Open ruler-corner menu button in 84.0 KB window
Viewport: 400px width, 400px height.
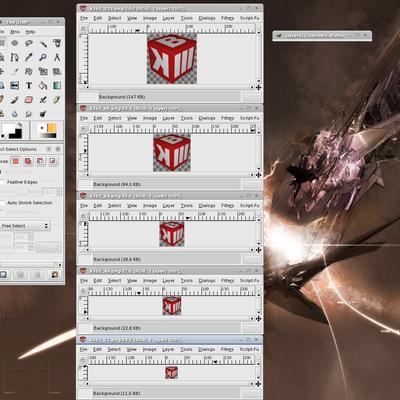[84, 128]
